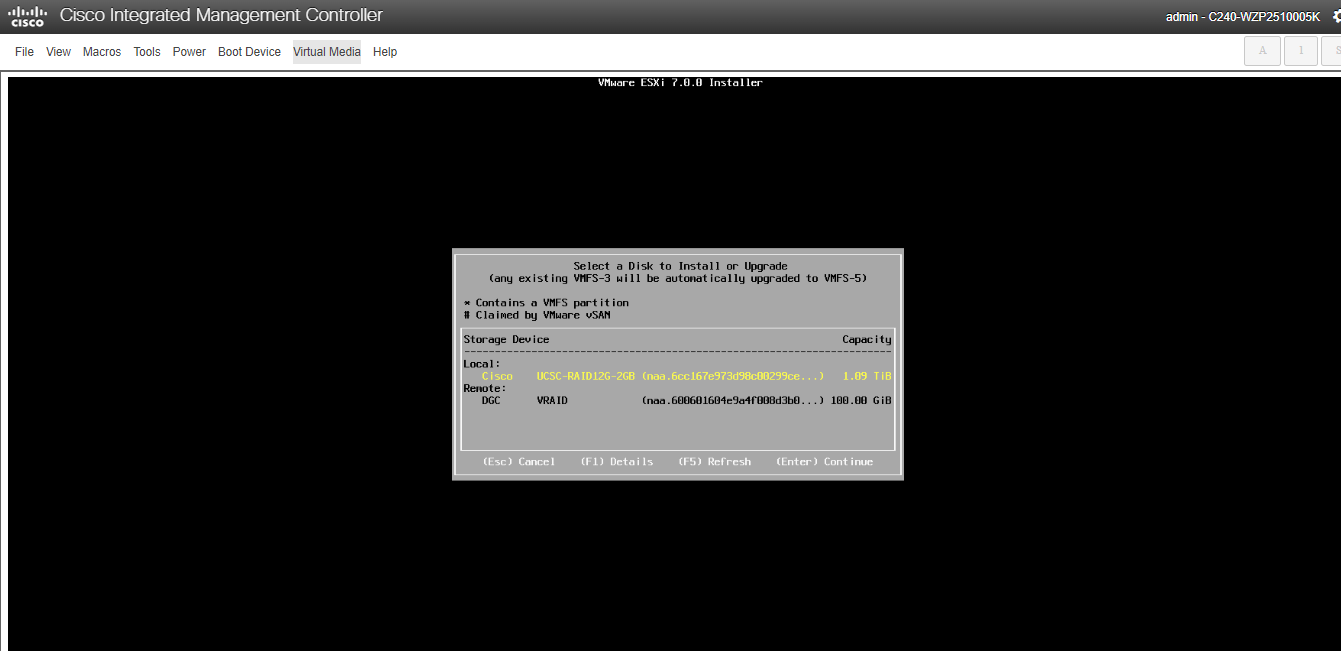Open the File menu
The height and width of the screenshot is (651, 1341).
click(24, 52)
